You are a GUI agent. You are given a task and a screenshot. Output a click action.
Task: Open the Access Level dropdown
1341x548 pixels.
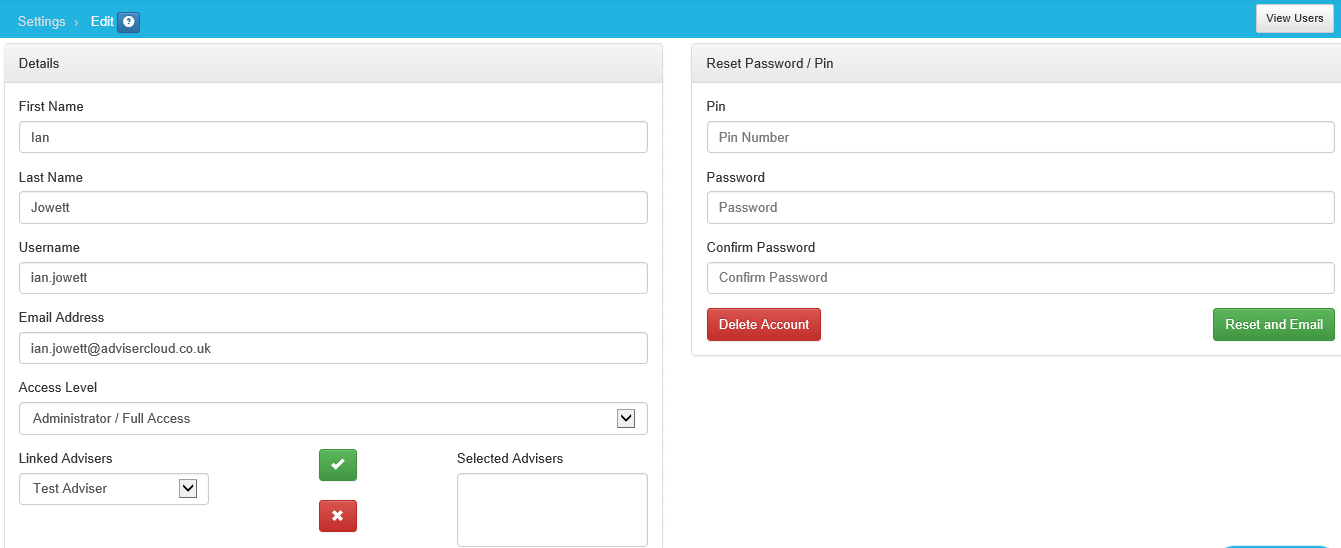click(333, 419)
